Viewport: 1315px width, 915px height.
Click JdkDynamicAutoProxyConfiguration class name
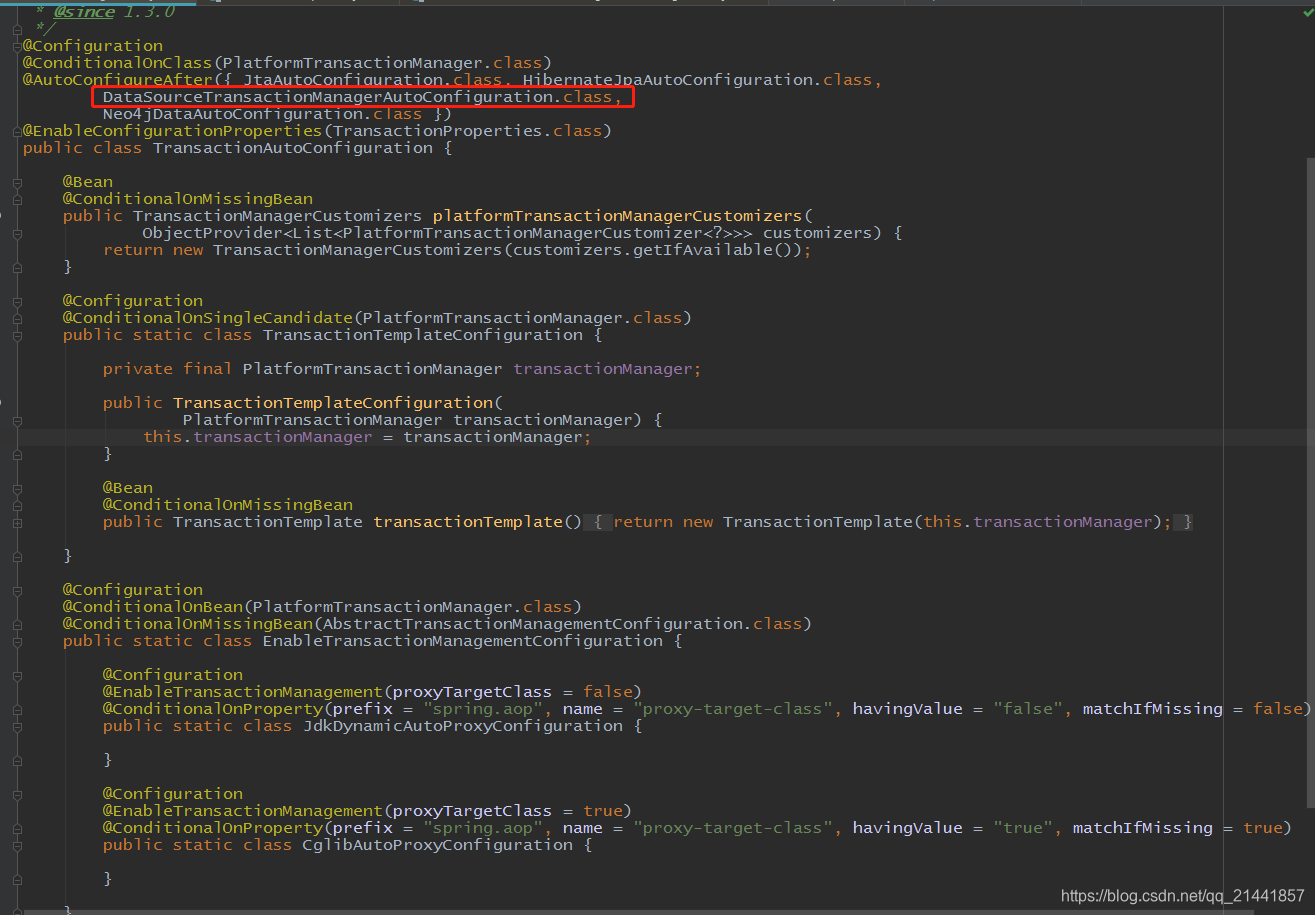click(x=462, y=726)
